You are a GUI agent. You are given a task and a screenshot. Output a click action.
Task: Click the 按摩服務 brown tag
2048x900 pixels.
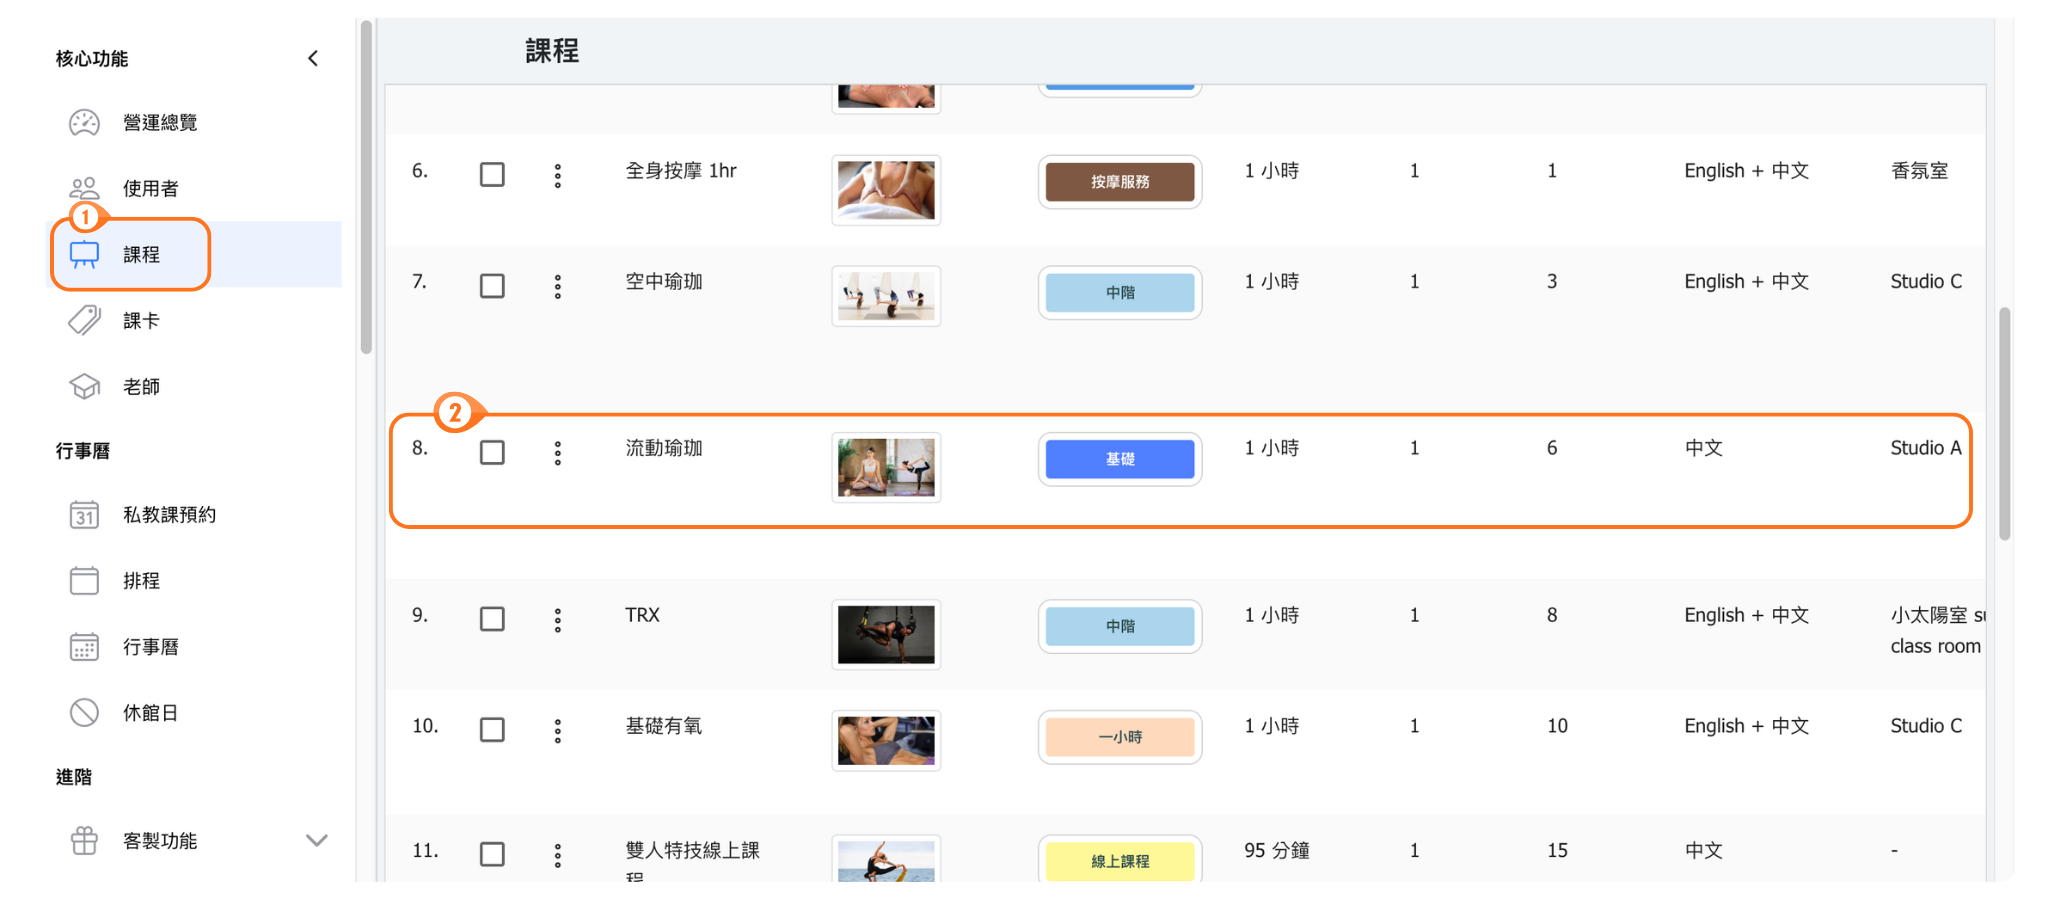pos(1119,182)
